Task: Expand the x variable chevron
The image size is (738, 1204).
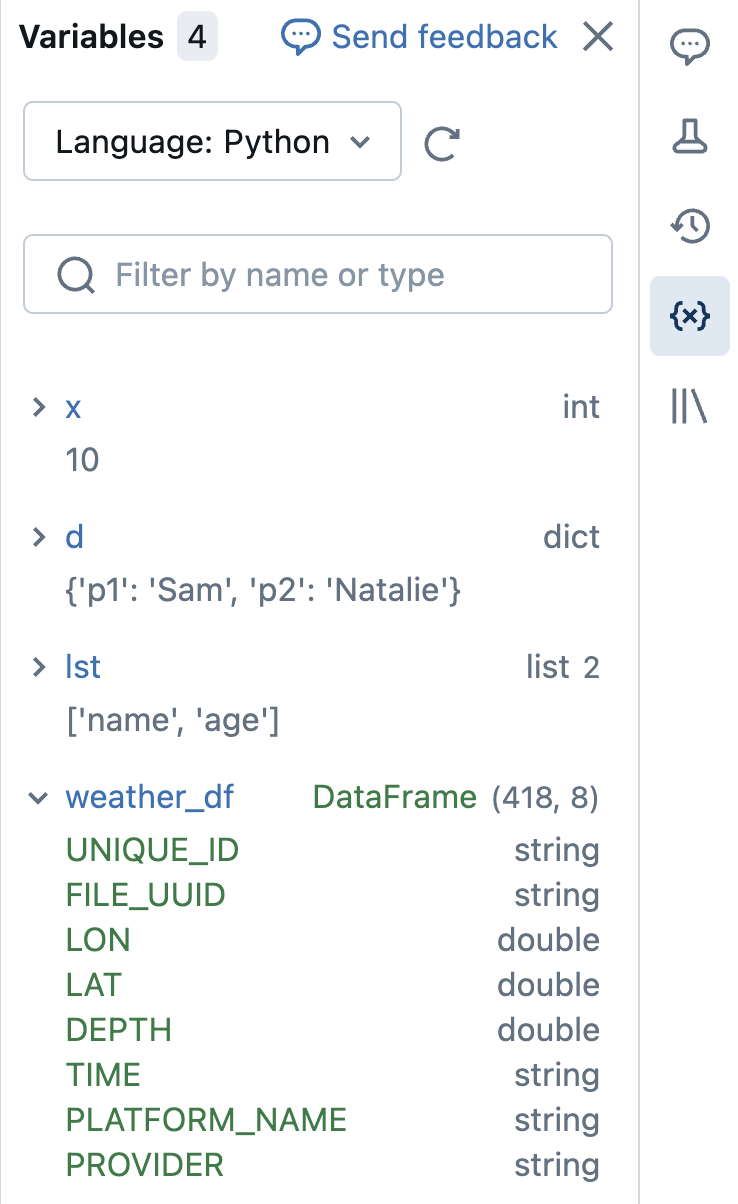Action: (39, 407)
